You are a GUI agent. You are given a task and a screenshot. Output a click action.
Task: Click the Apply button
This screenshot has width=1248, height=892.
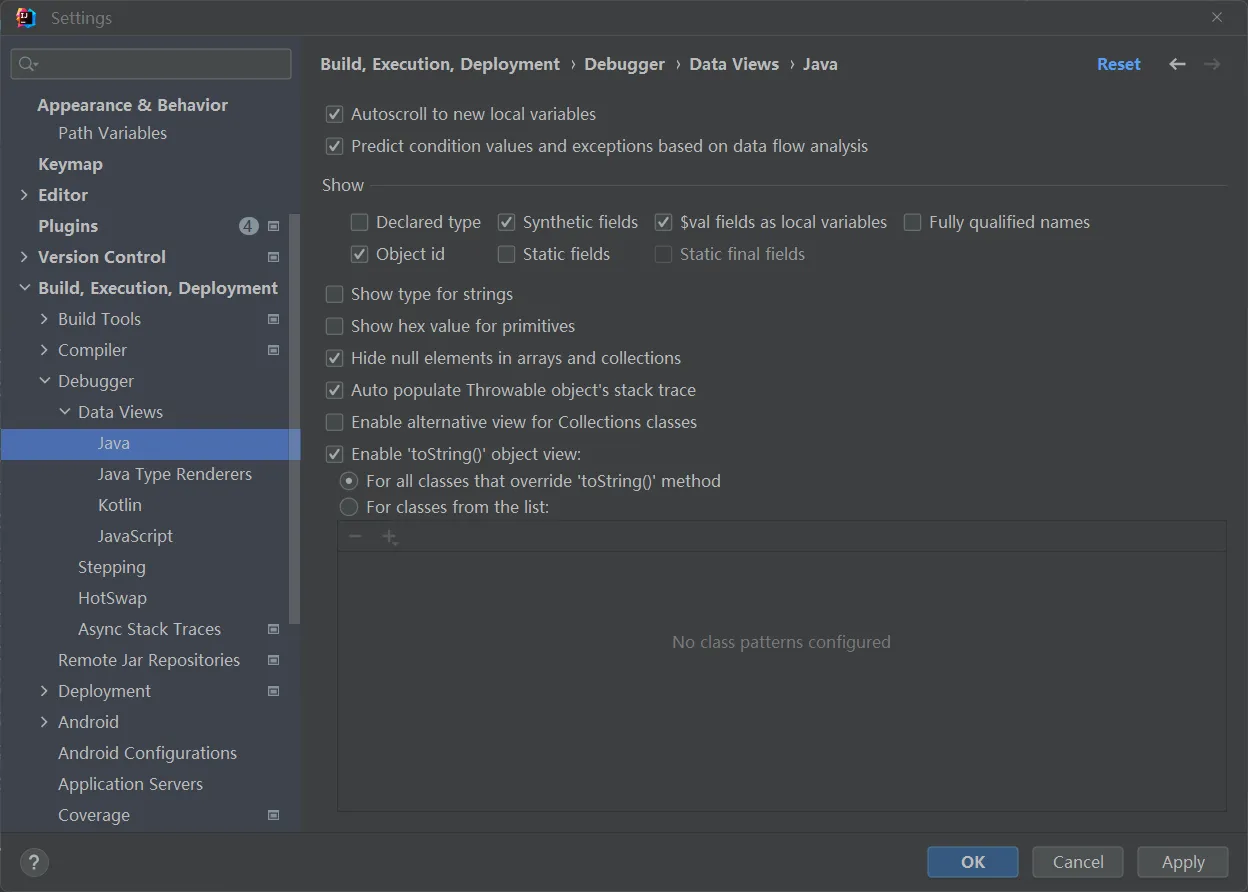click(x=1183, y=862)
